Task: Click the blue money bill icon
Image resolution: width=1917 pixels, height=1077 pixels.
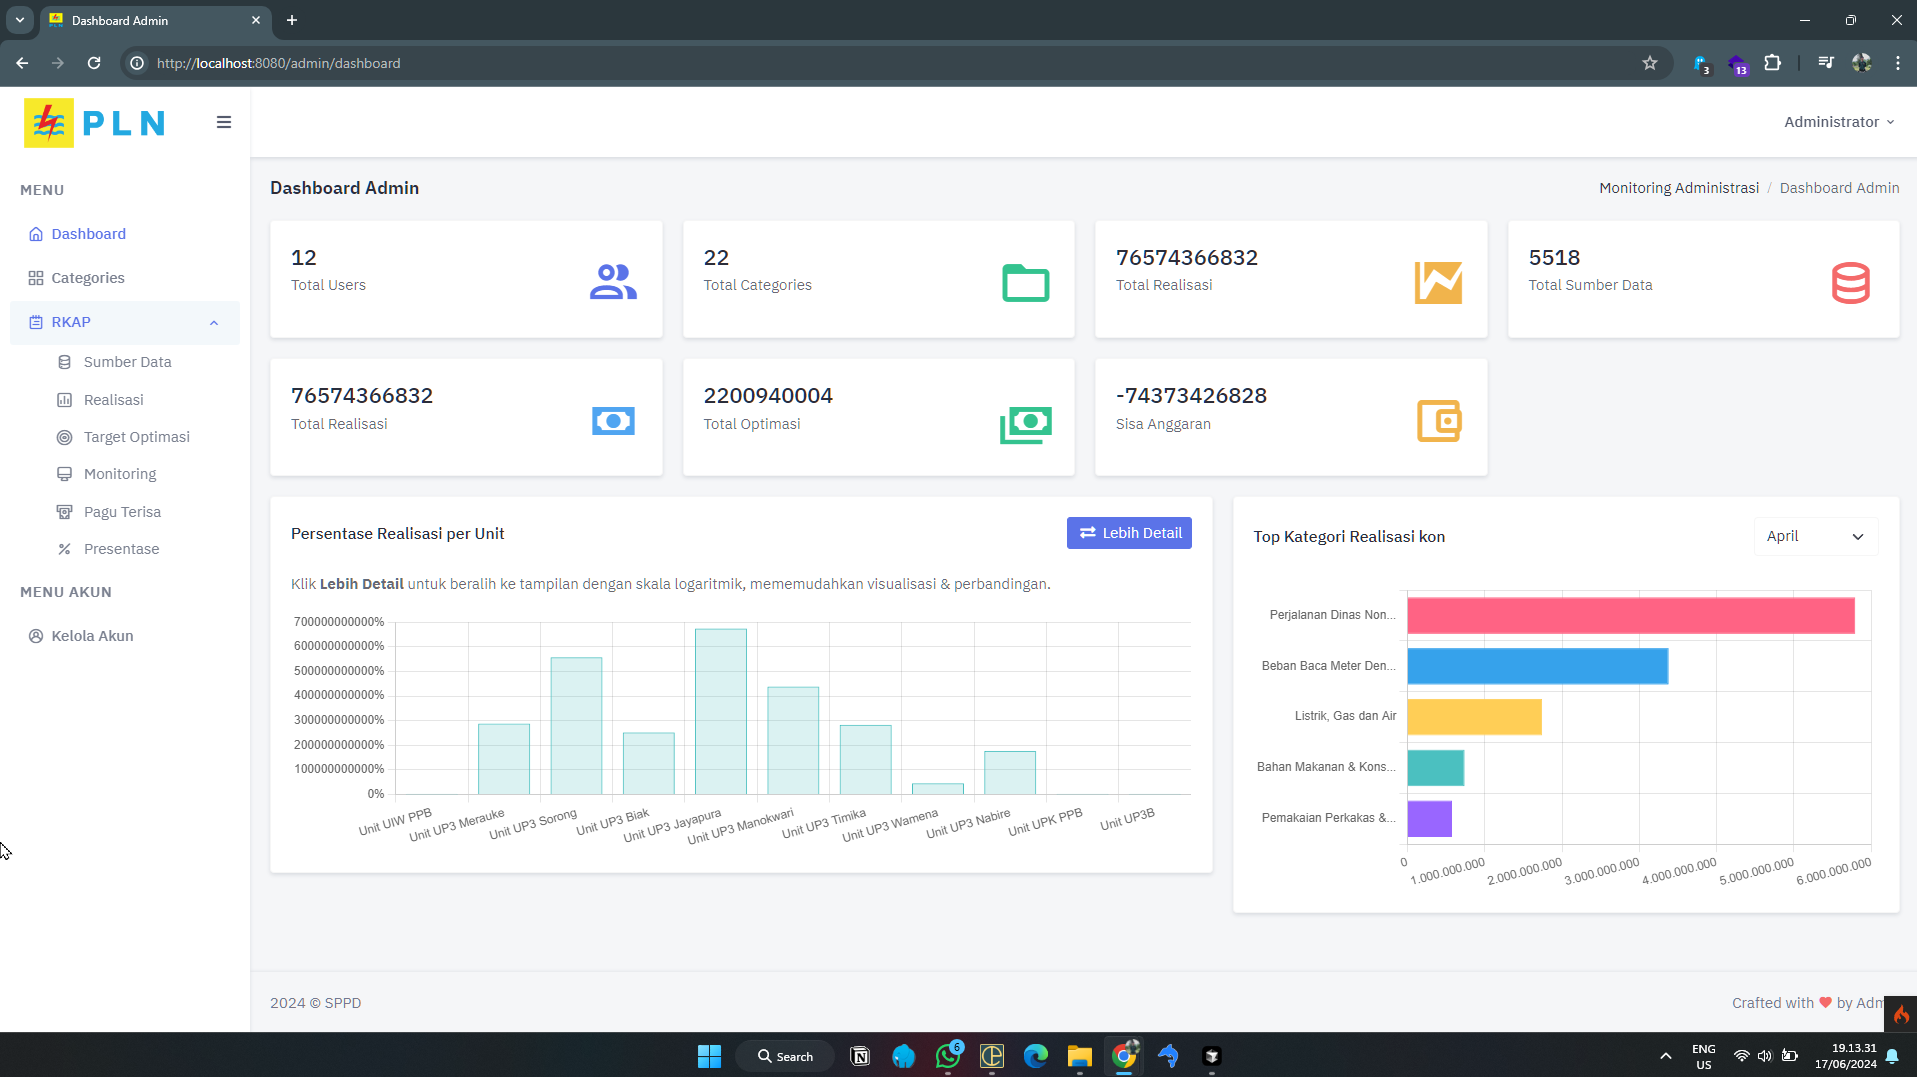Action: click(613, 421)
